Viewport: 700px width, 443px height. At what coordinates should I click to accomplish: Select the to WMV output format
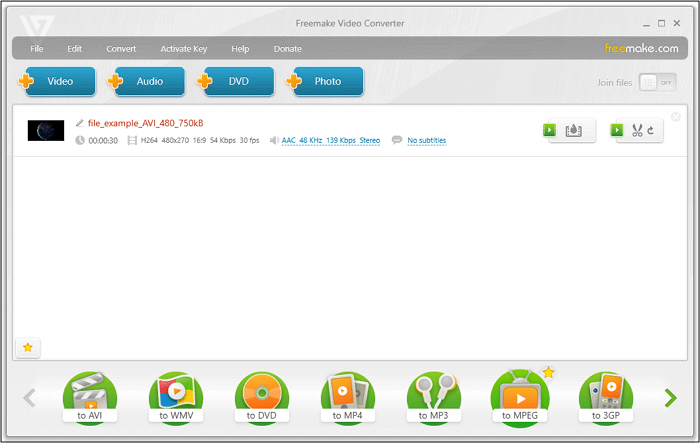pyautogui.click(x=175, y=397)
